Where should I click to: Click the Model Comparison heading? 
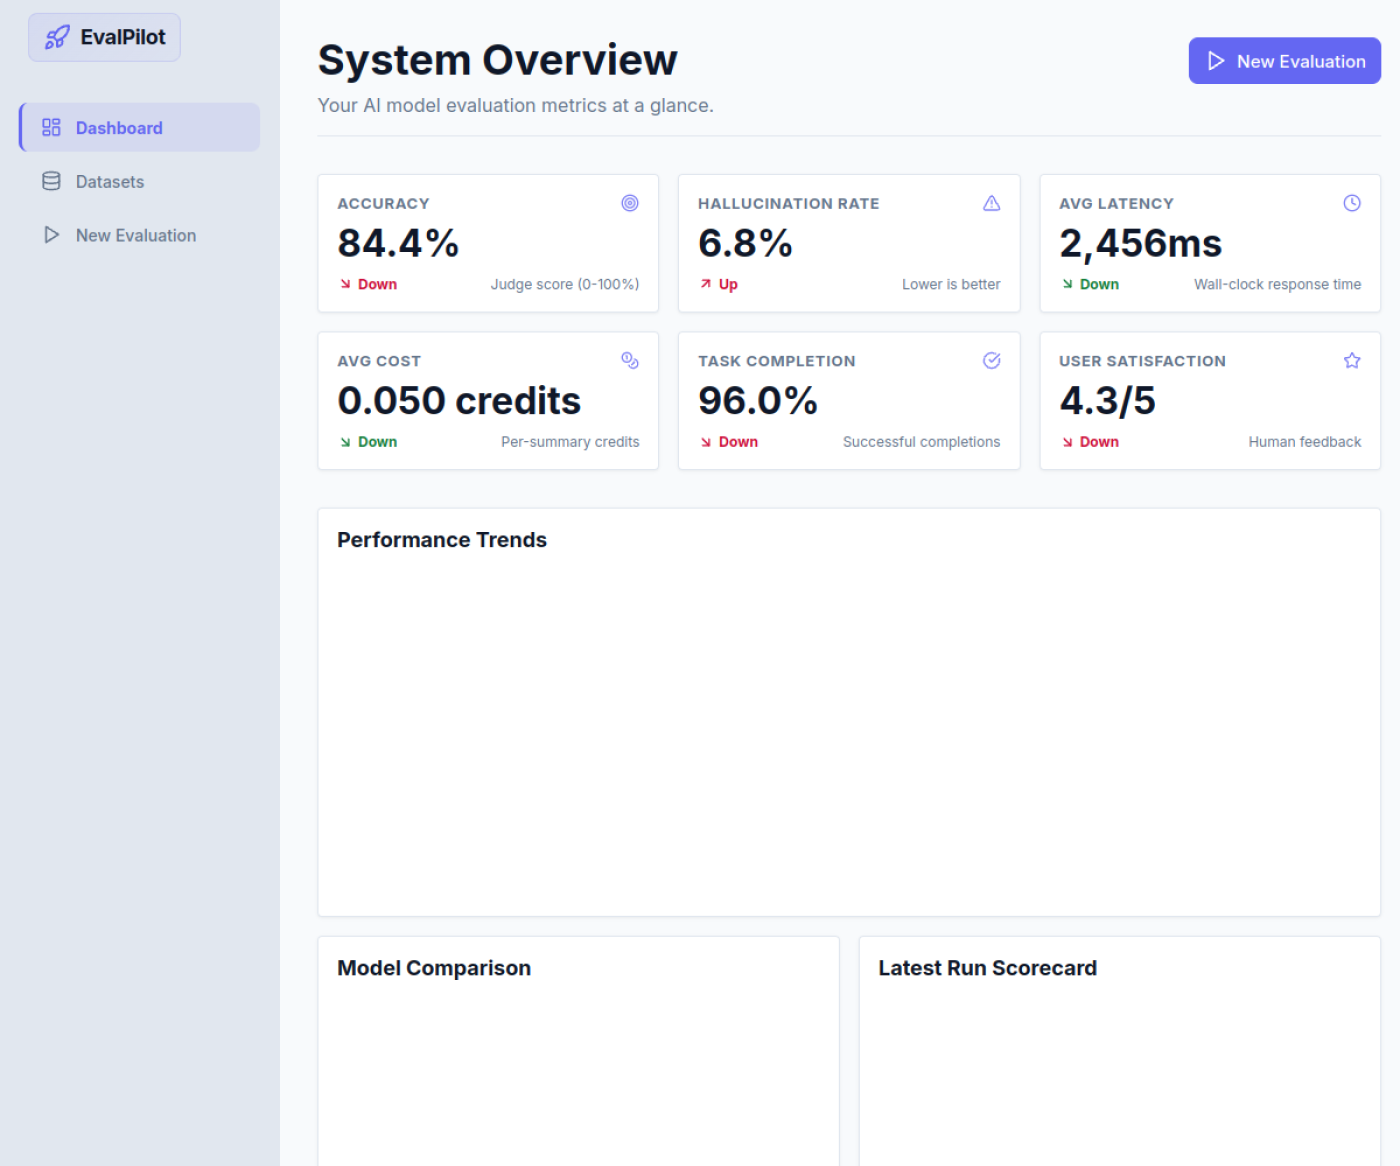coord(434,968)
